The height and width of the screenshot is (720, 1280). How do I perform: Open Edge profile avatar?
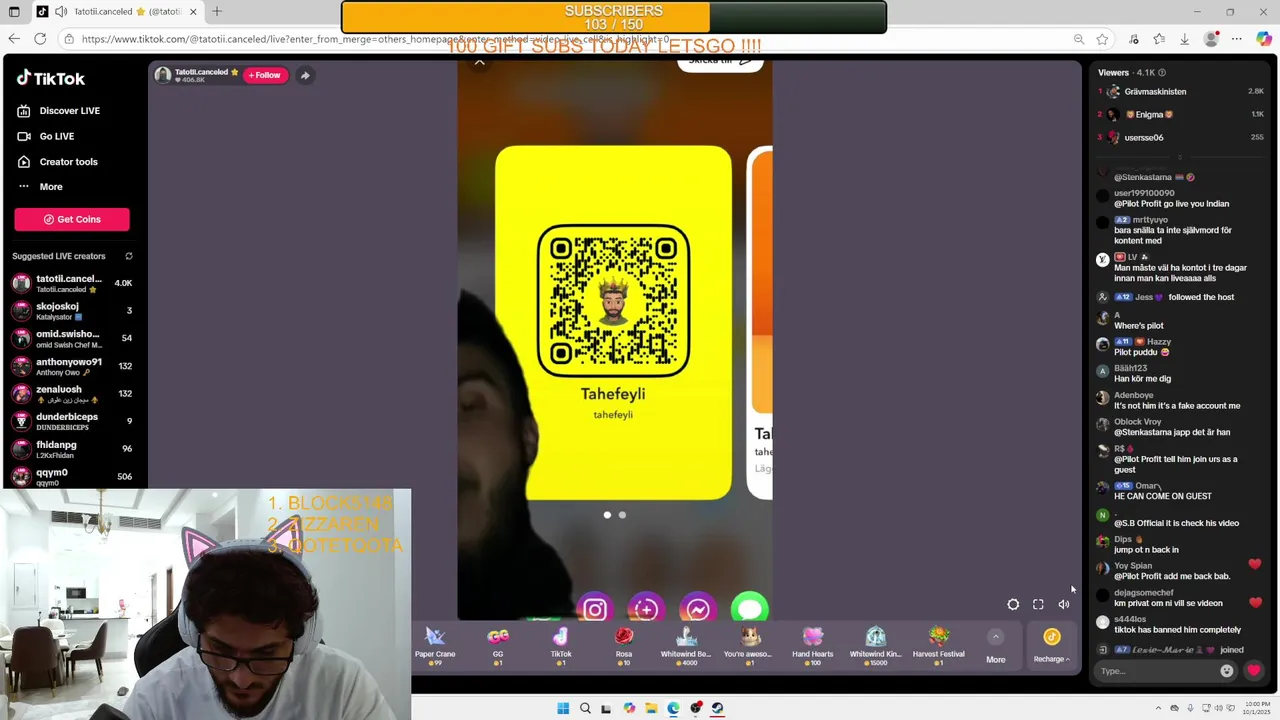click(x=1211, y=39)
